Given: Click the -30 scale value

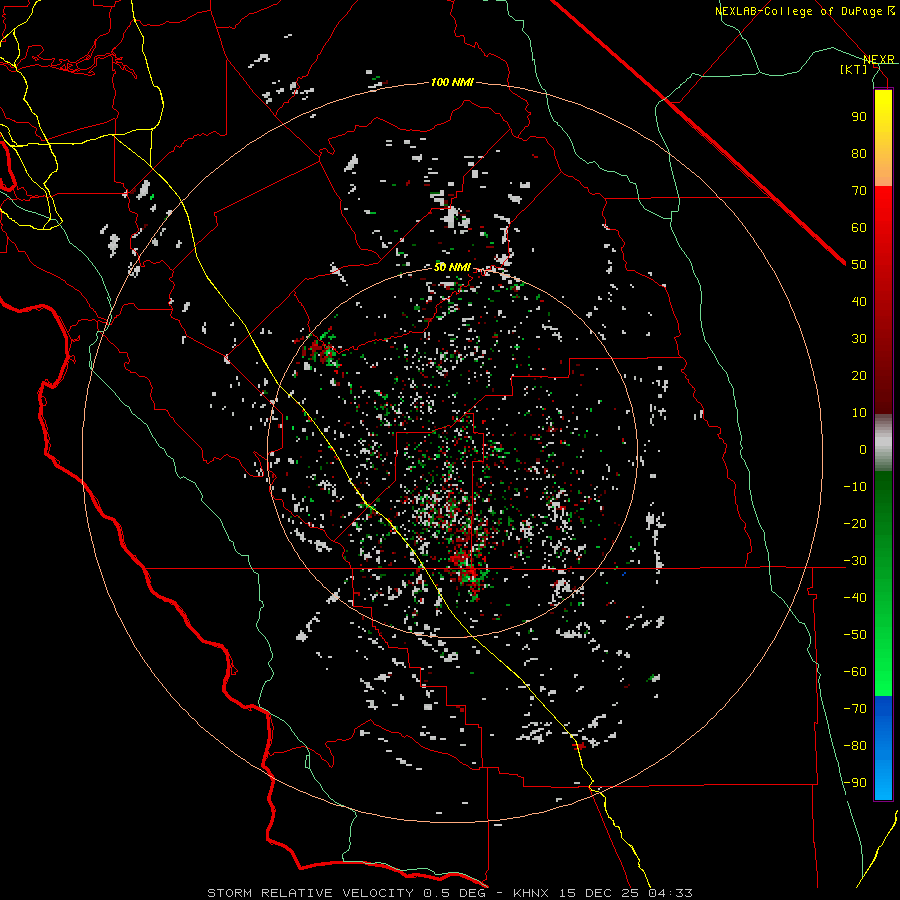Looking at the screenshot, I should 855,561.
